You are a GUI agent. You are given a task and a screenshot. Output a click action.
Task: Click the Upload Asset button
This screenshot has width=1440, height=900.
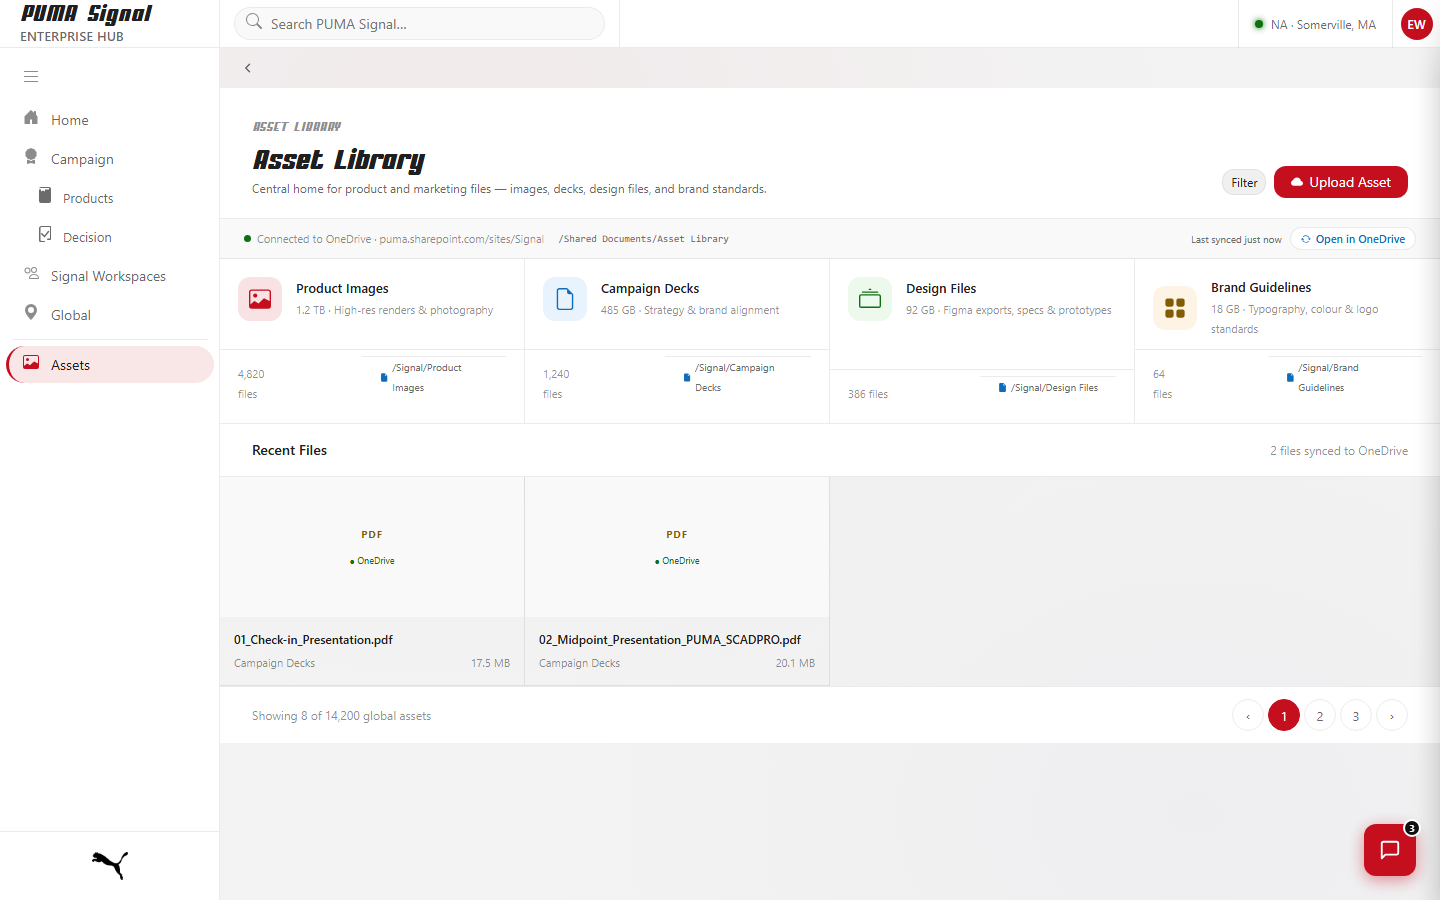pos(1341,182)
